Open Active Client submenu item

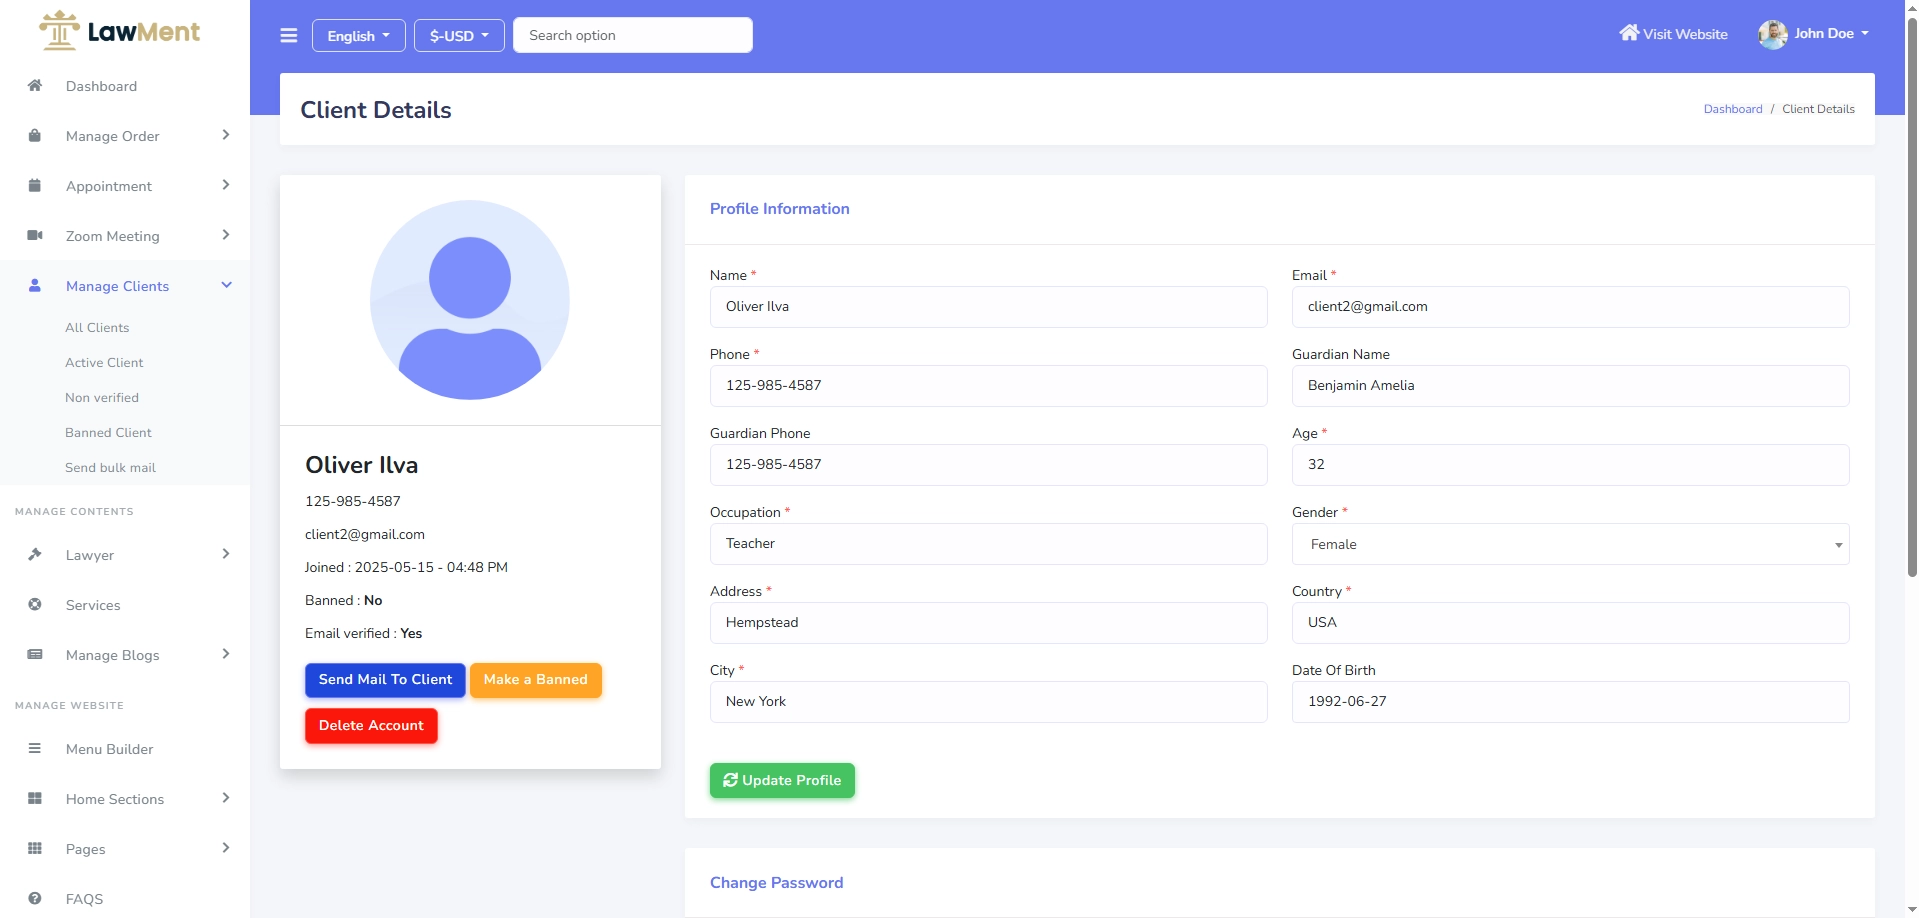[104, 362]
